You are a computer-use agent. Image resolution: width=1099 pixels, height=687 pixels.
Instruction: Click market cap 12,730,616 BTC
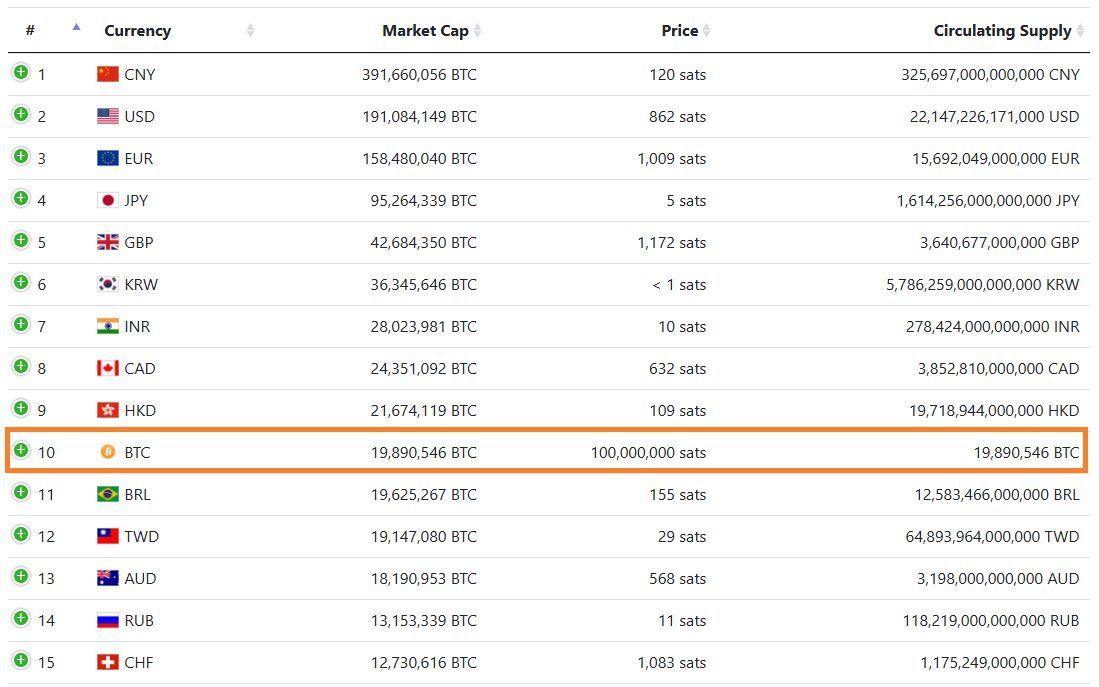coord(423,662)
